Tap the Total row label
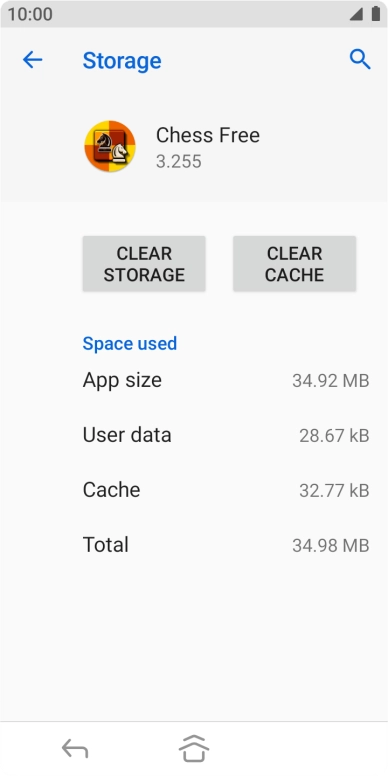This screenshot has height=776, width=388. [105, 544]
